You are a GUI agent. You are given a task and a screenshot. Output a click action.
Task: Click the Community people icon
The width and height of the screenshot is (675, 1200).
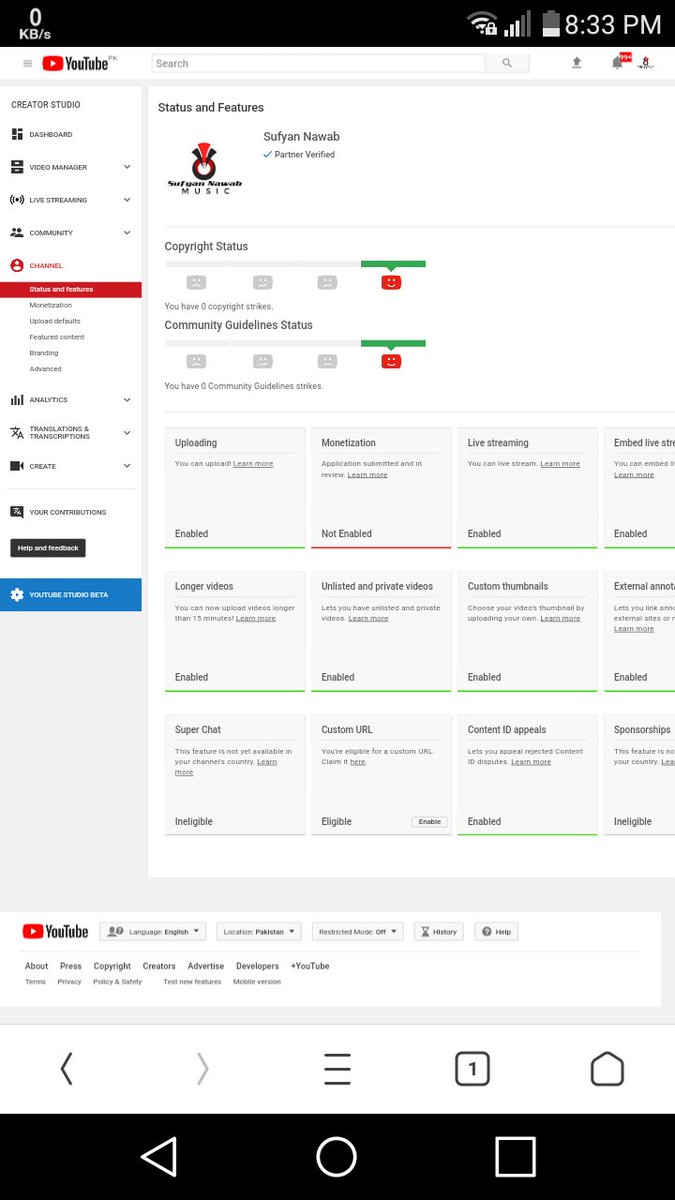click(x=17, y=232)
